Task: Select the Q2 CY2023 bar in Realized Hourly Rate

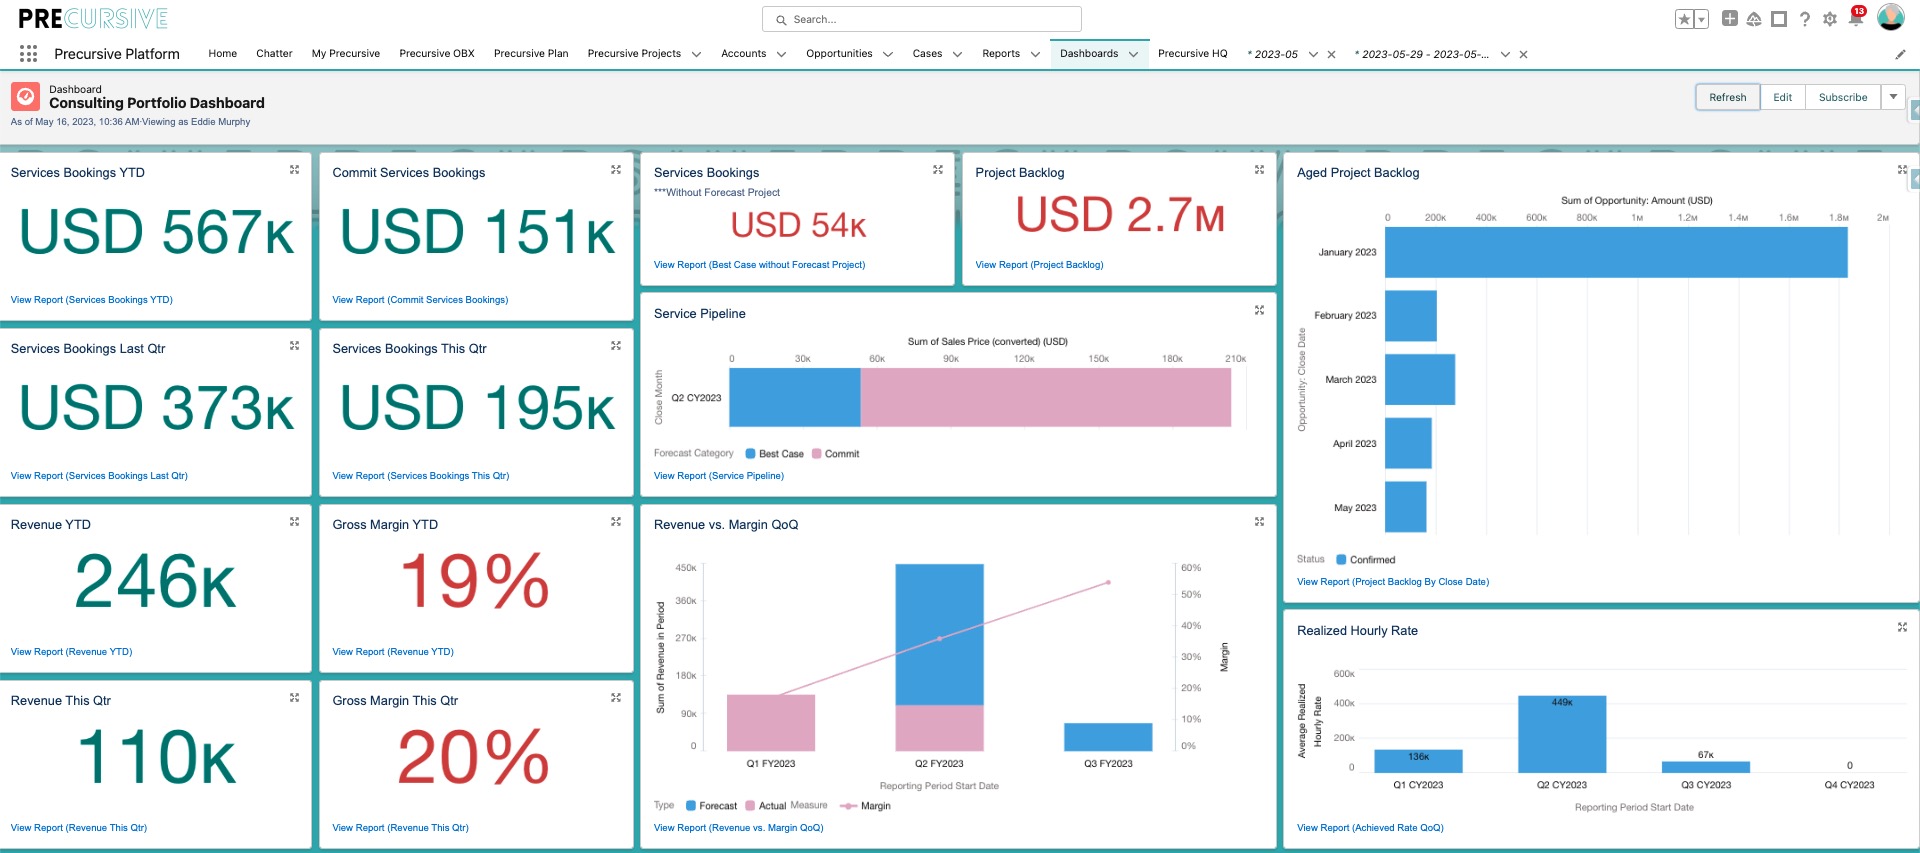Action: (x=1562, y=734)
